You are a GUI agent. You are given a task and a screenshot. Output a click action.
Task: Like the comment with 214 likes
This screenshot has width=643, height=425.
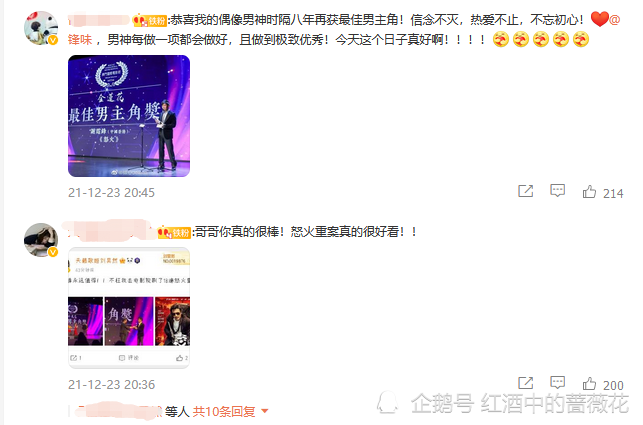pos(589,192)
